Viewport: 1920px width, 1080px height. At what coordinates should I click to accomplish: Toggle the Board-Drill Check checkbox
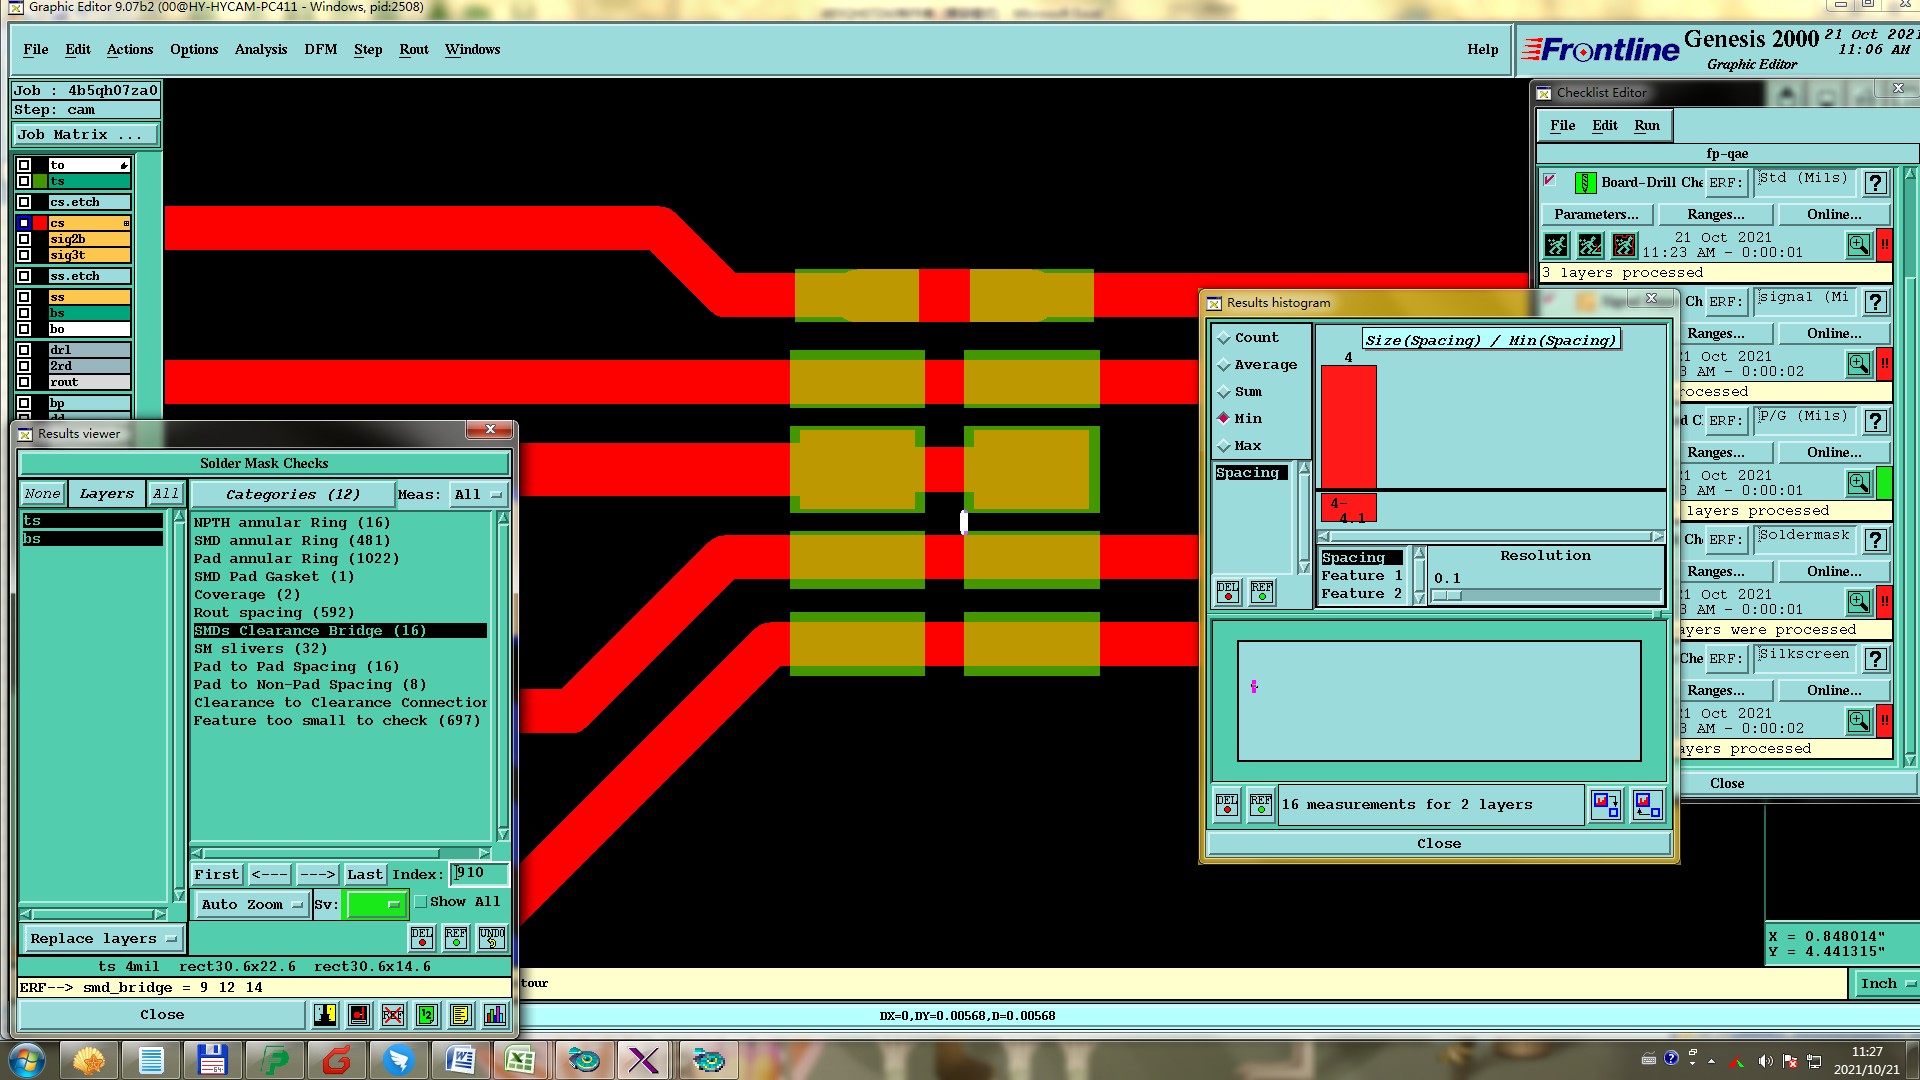pos(1550,181)
